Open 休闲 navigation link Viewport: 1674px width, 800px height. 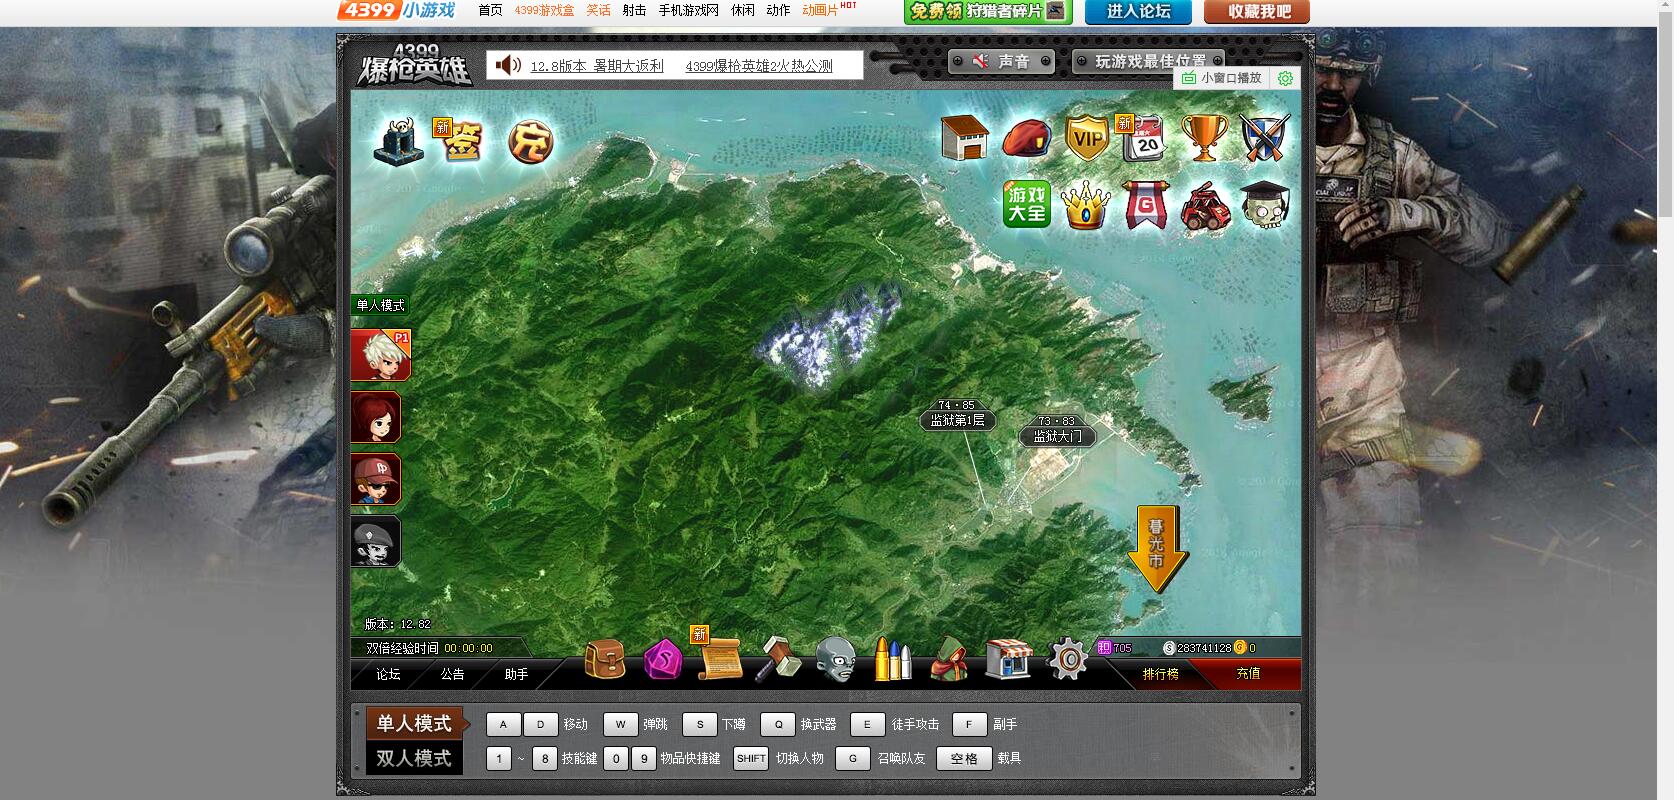pyautogui.click(x=743, y=10)
